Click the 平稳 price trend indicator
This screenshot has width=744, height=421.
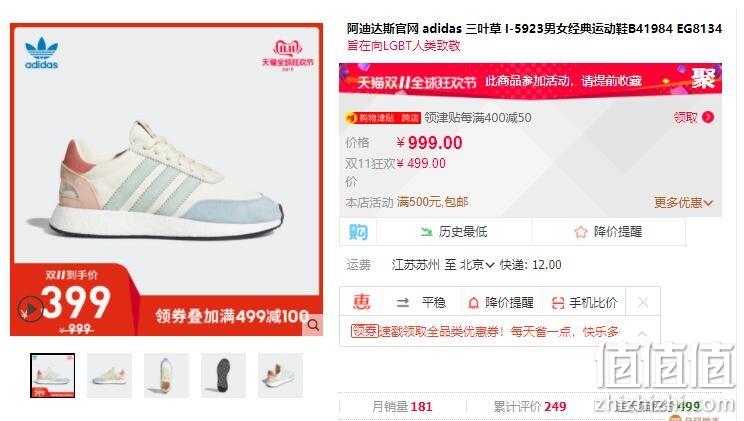(x=421, y=302)
